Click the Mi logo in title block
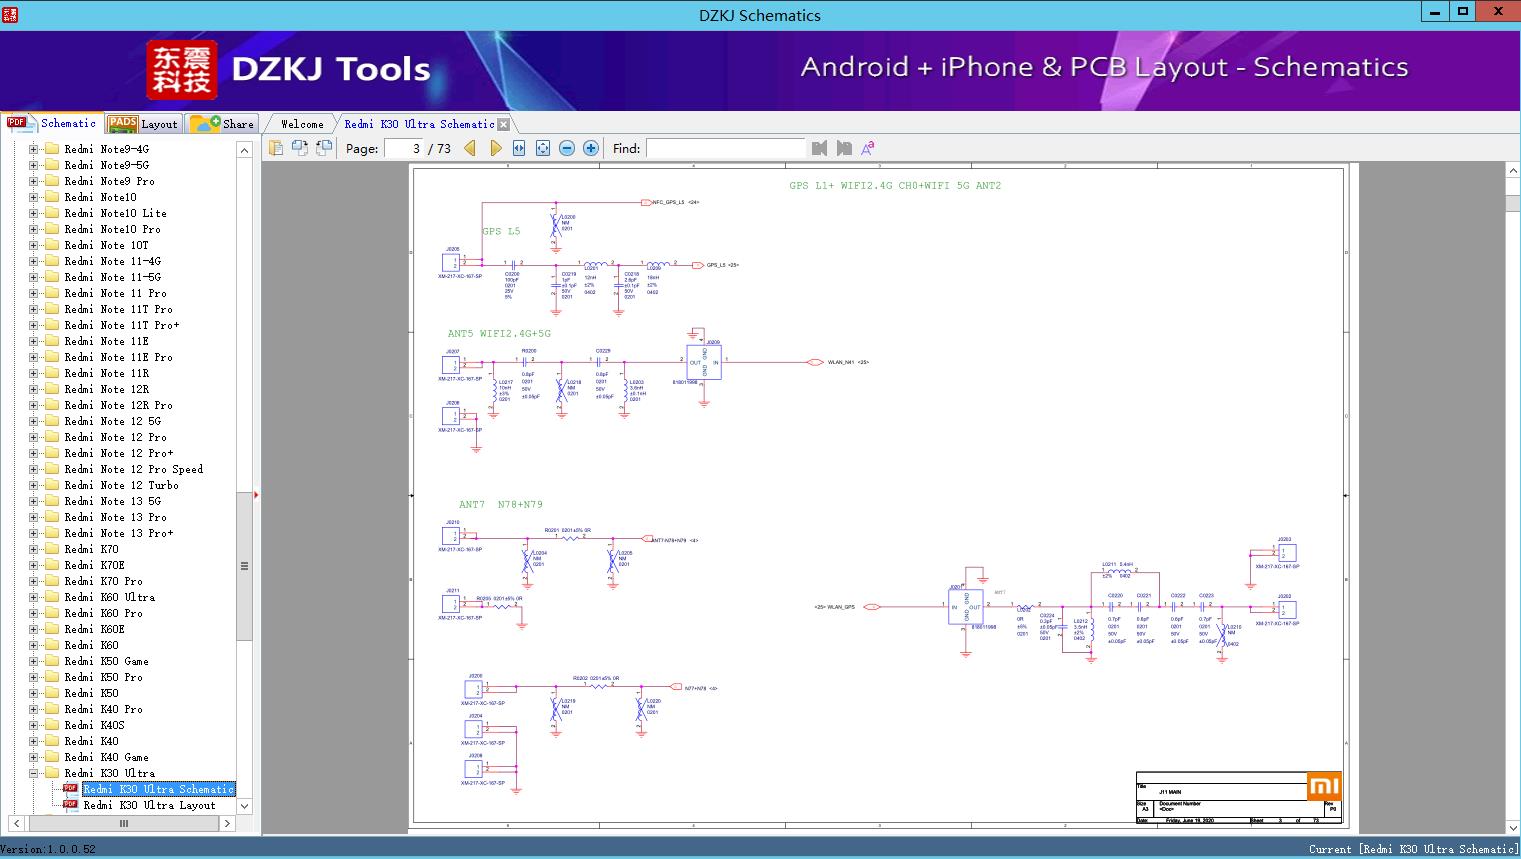 point(1323,786)
